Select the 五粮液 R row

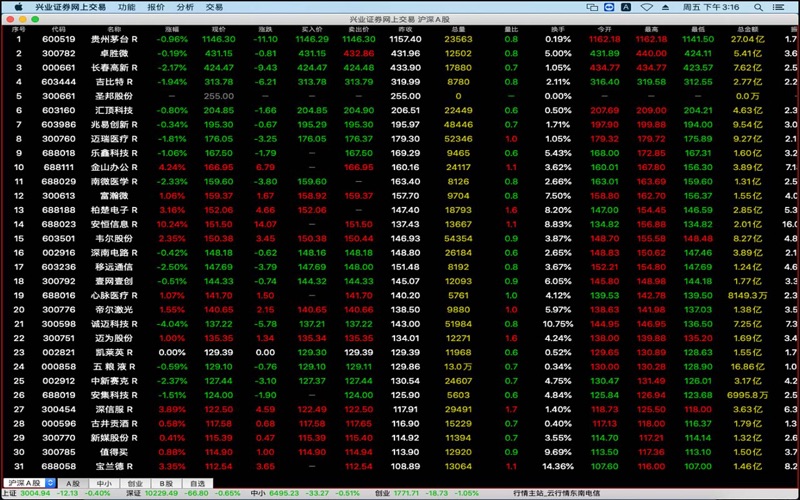[400, 367]
